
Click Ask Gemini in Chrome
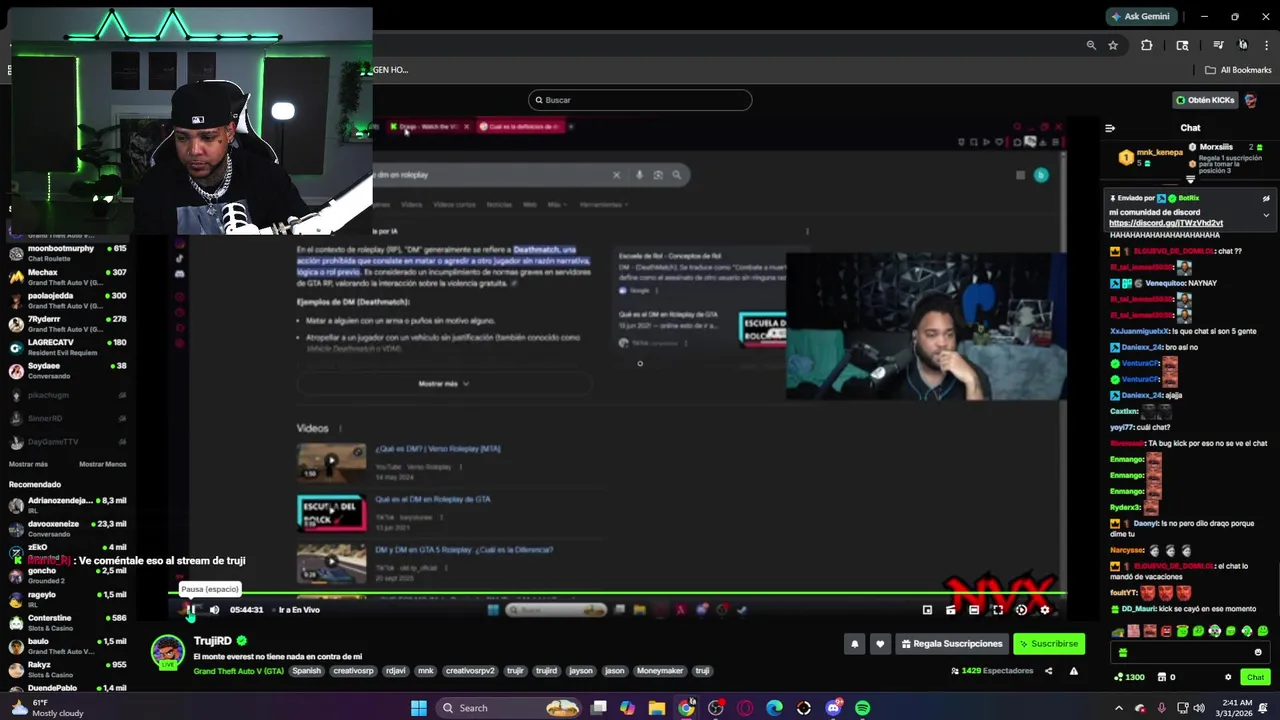1143,17
